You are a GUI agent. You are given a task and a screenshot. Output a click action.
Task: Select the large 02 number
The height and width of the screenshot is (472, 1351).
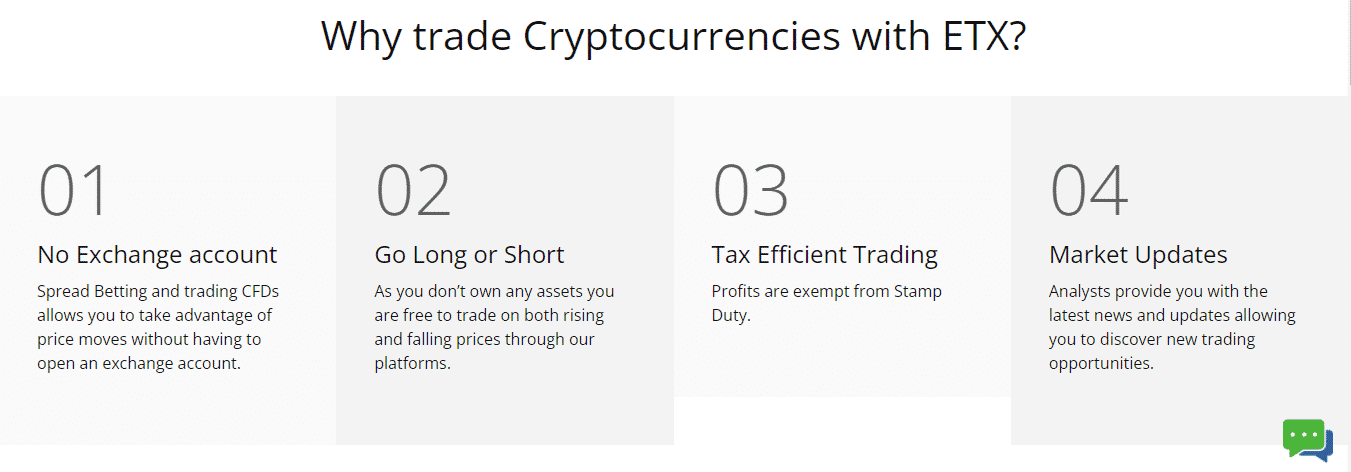(x=413, y=190)
